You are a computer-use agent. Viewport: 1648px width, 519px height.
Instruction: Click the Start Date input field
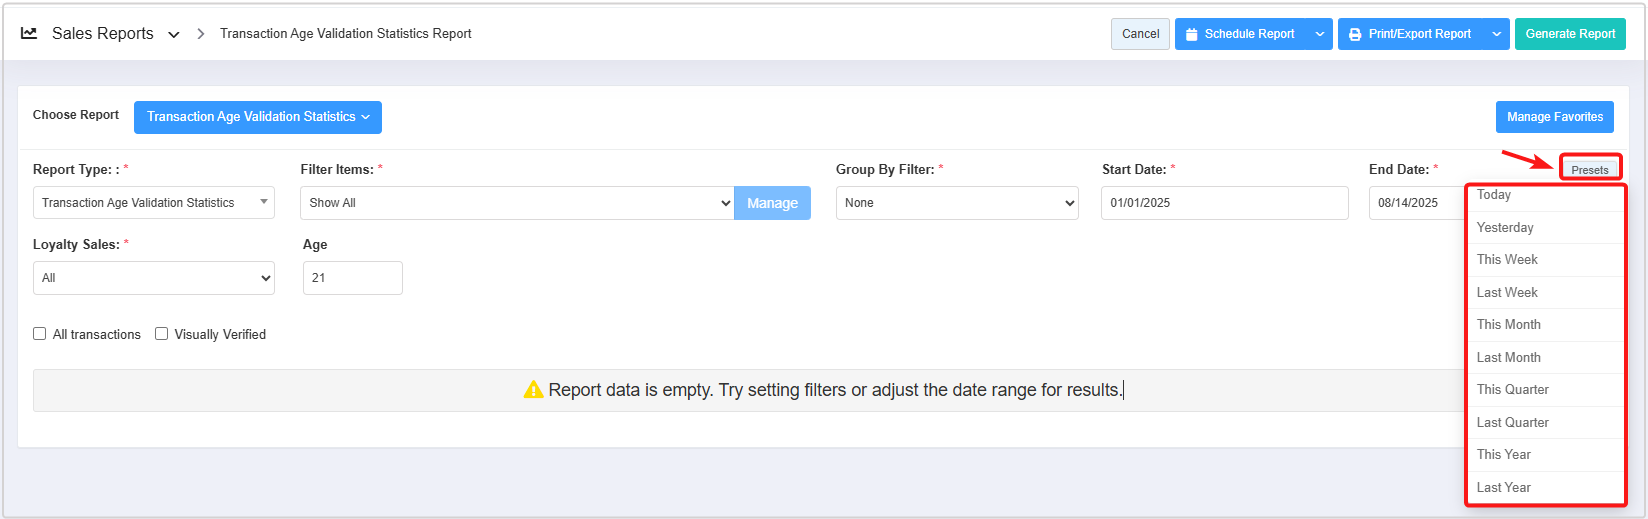click(1223, 203)
